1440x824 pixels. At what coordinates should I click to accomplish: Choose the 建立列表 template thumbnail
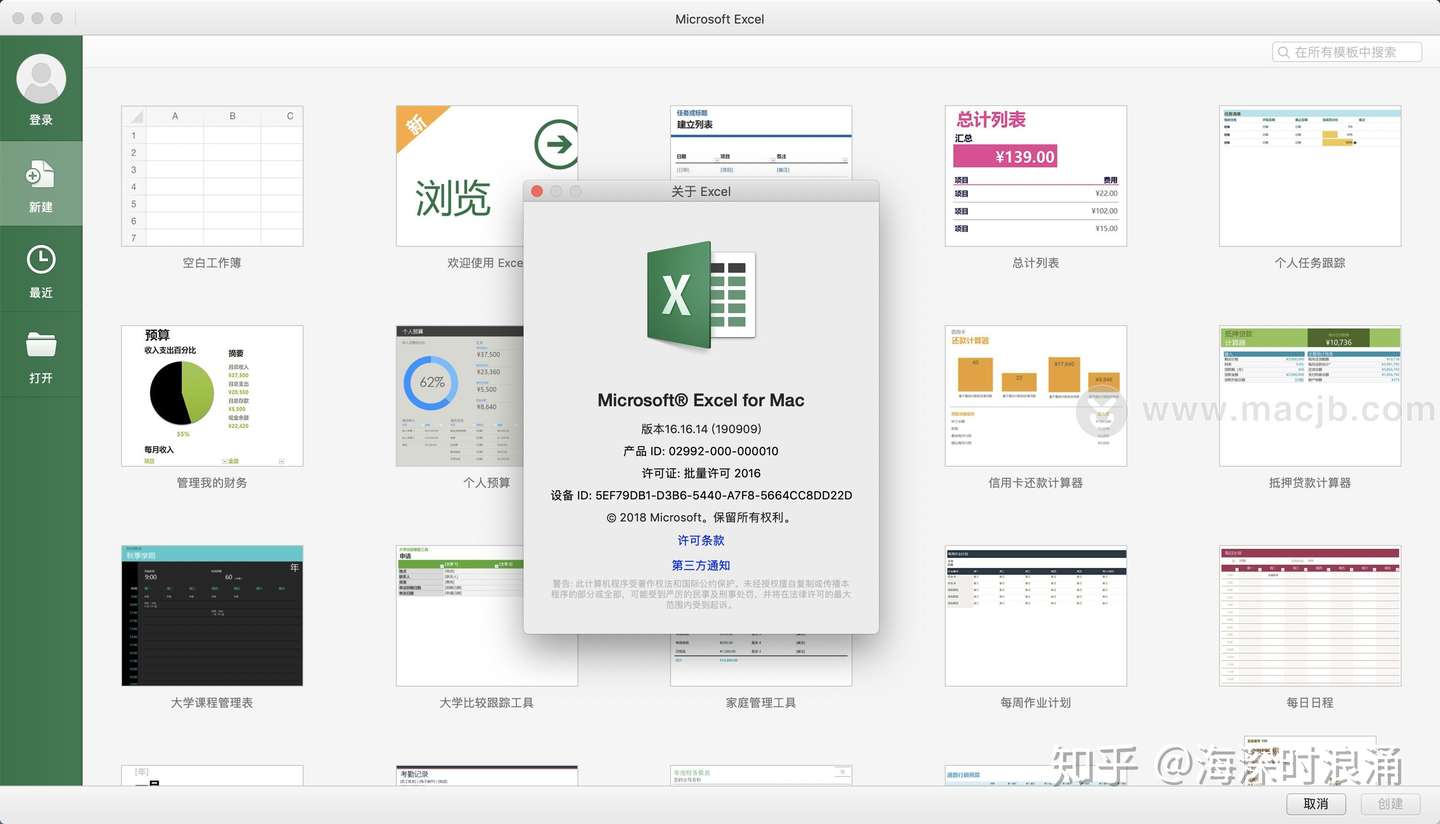[x=761, y=143]
